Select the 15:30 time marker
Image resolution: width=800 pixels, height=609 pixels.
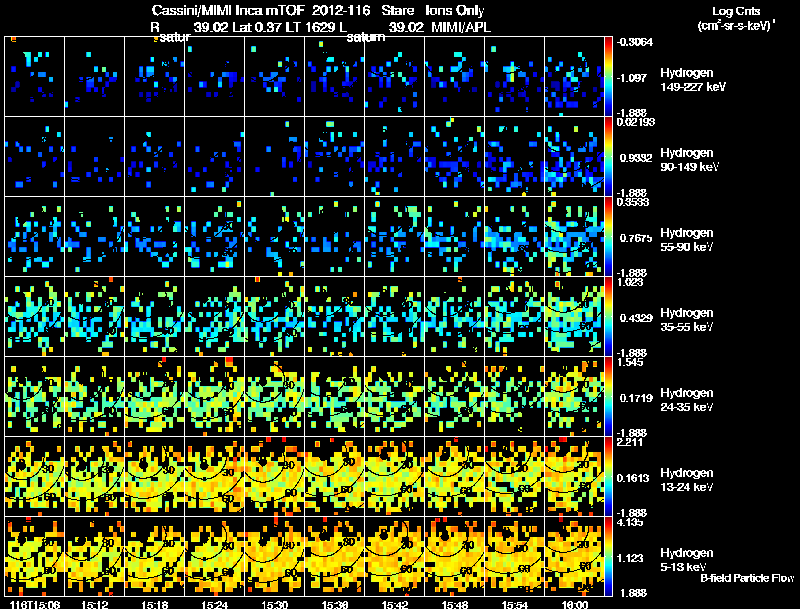point(274,604)
